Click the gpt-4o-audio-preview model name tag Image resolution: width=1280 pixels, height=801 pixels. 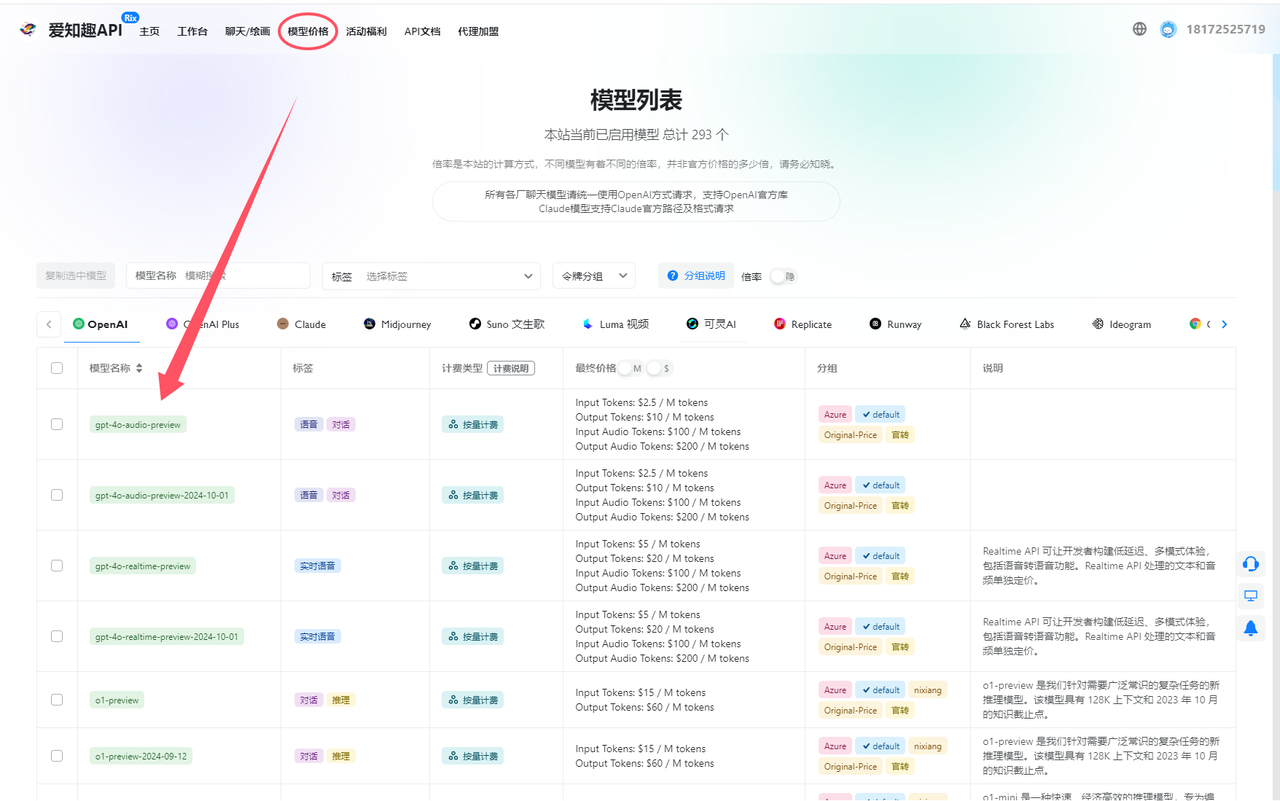click(x=138, y=424)
